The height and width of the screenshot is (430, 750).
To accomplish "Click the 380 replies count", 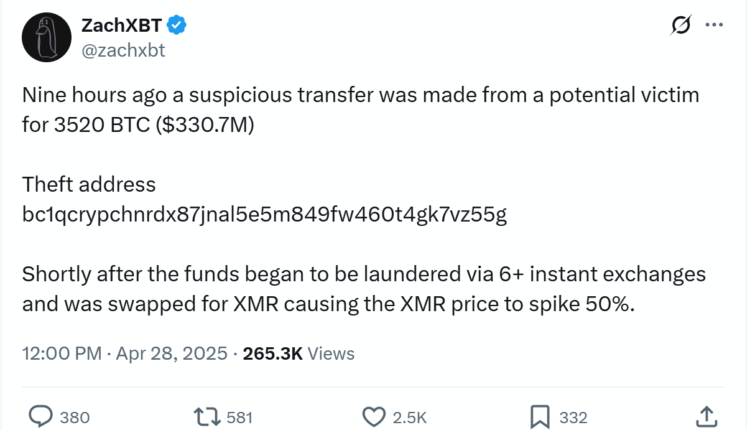I will click(77, 417).
